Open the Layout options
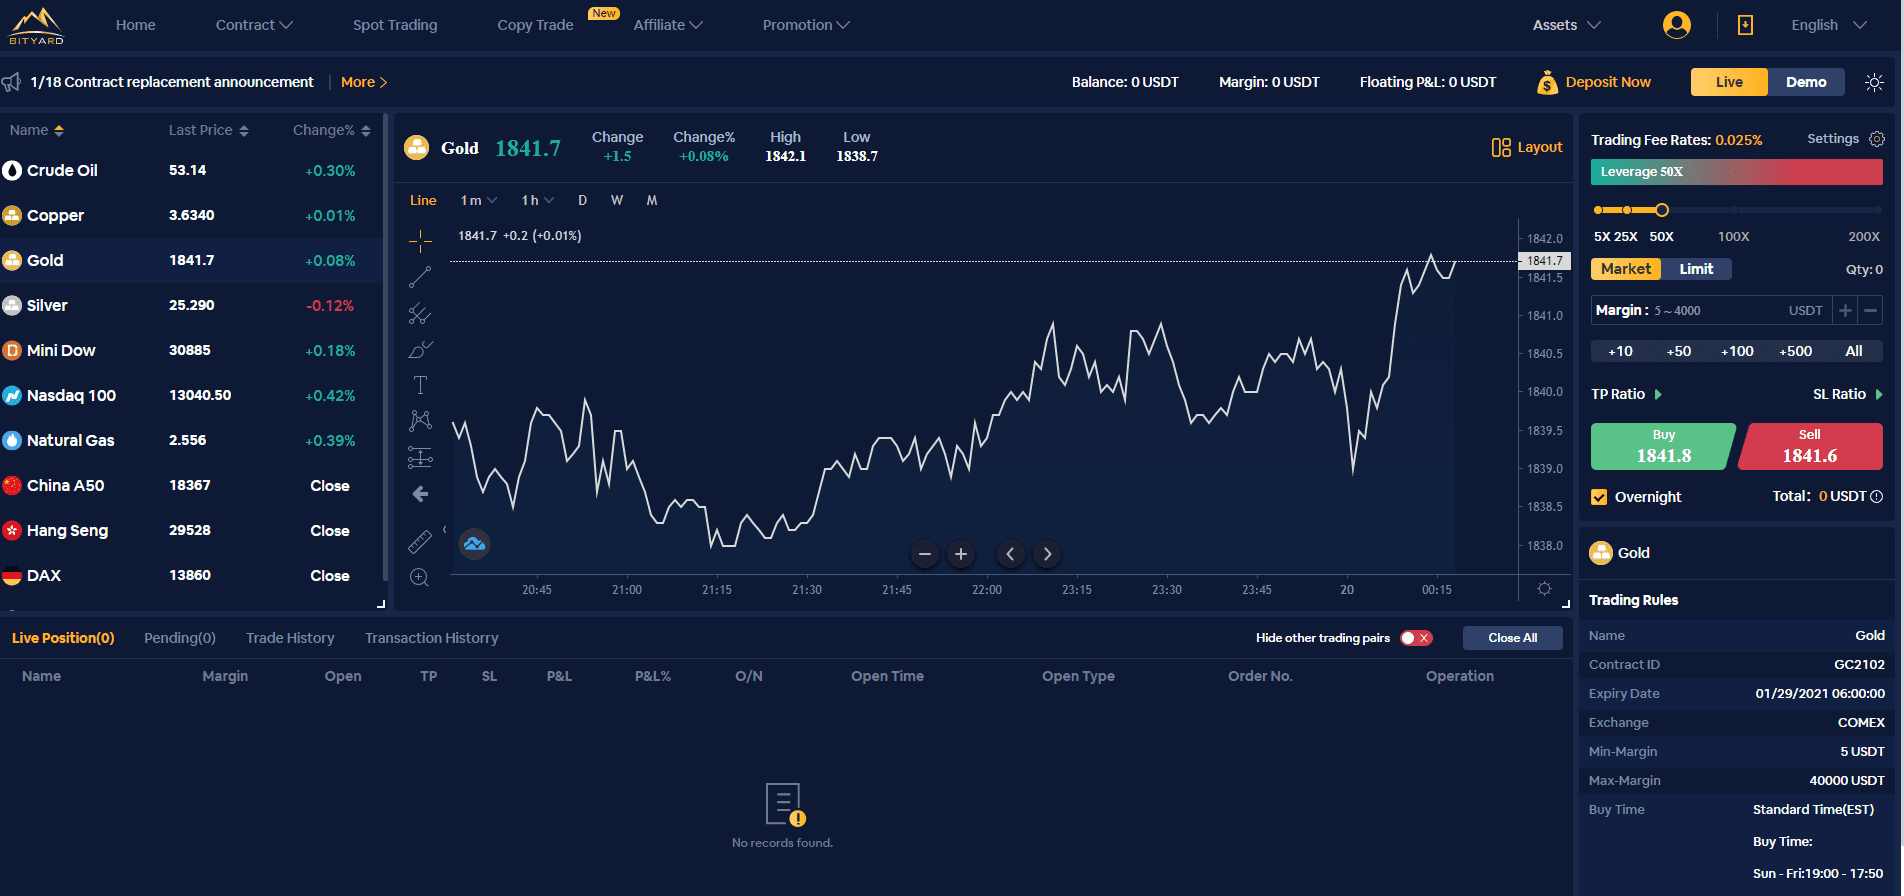1904x896 pixels. (x=1527, y=147)
